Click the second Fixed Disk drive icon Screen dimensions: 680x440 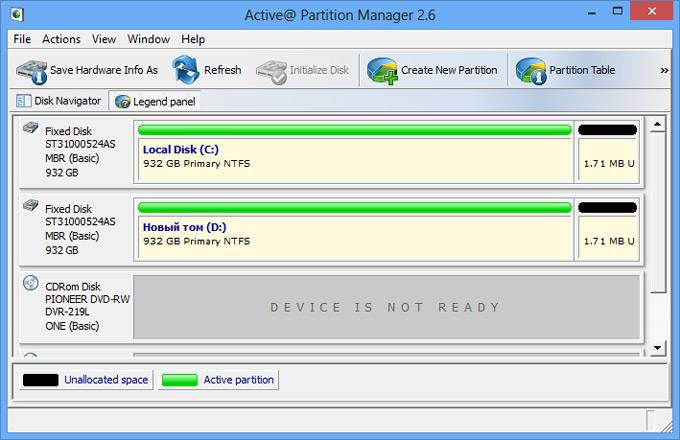tap(30, 205)
